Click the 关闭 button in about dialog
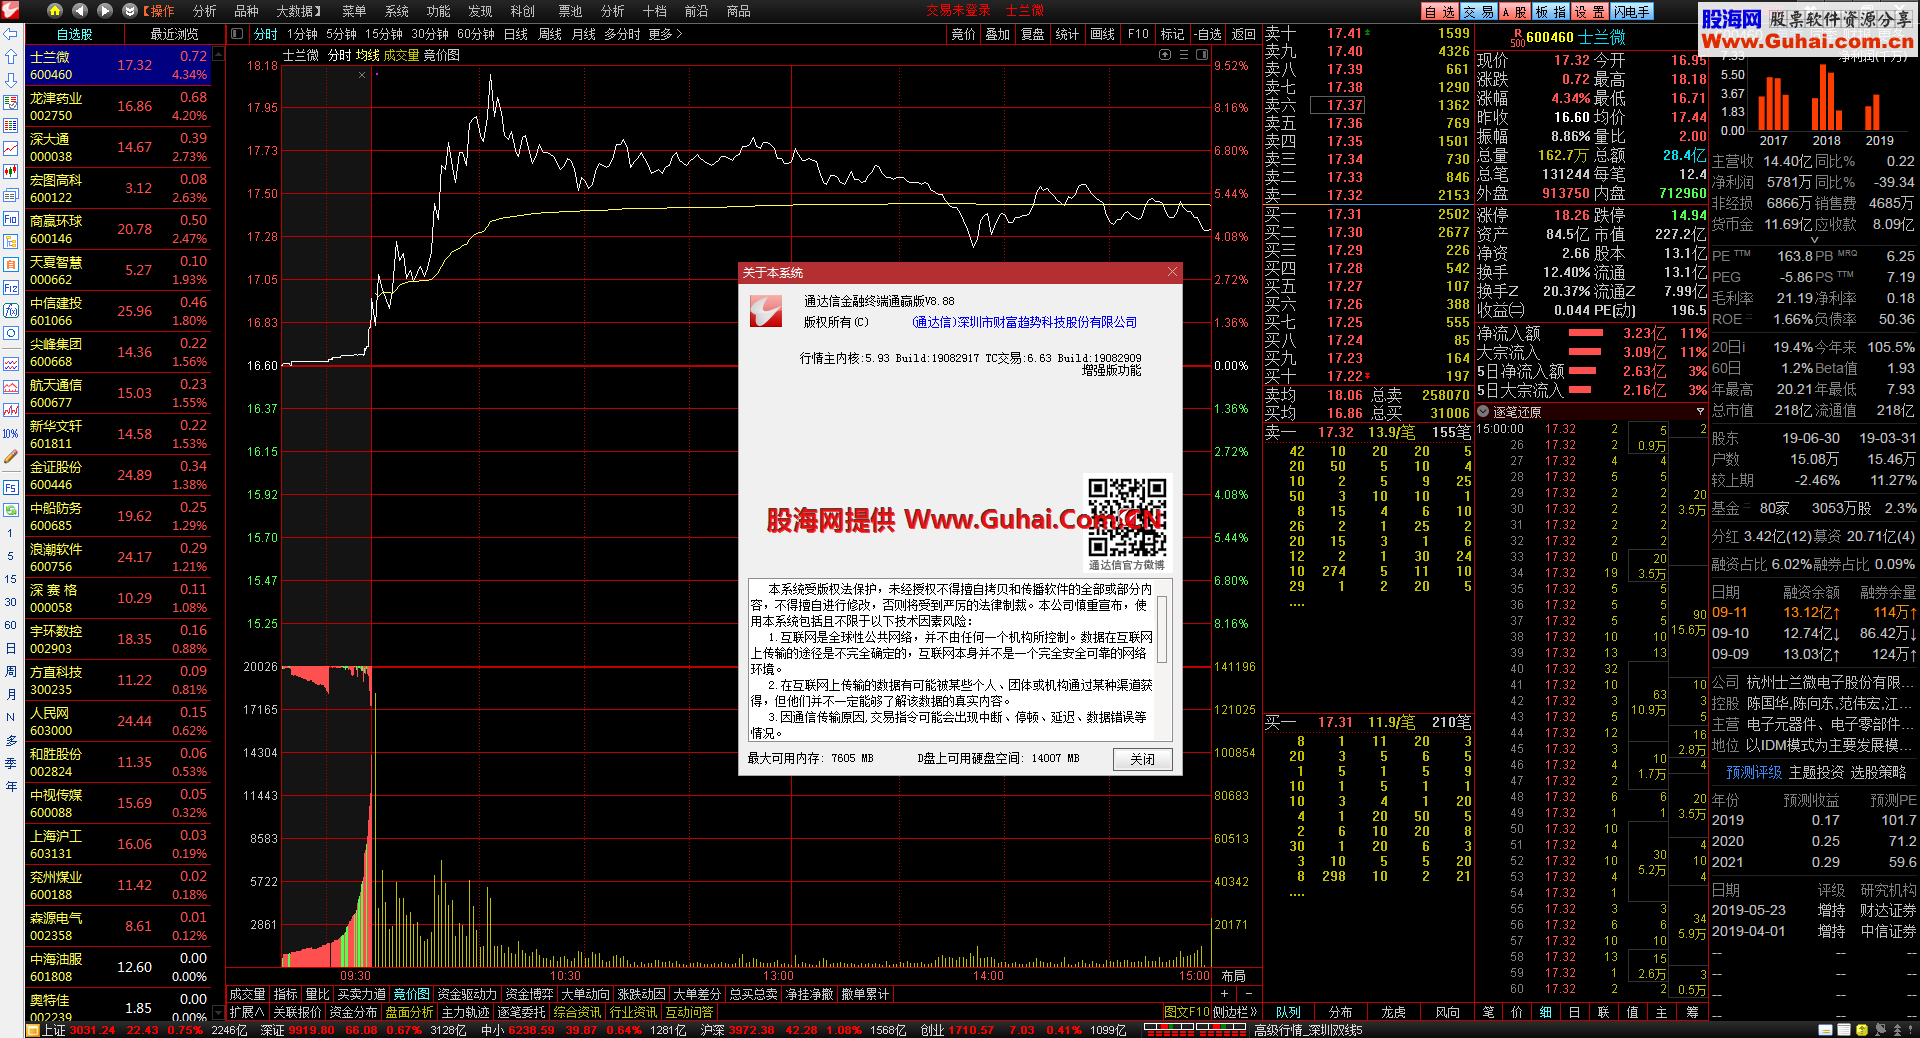This screenshot has height=1038, width=1920. (x=1142, y=759)
